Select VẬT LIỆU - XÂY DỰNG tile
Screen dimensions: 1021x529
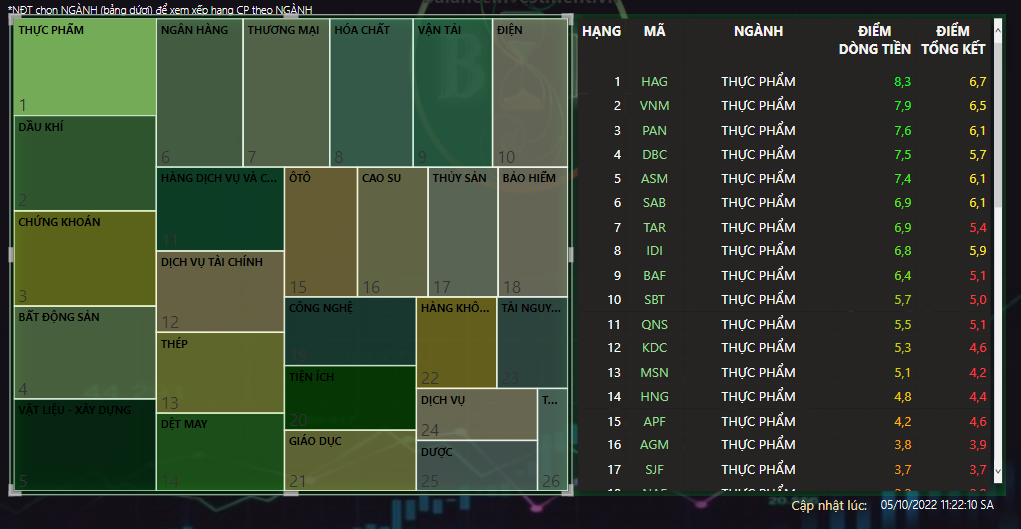coord(85,444)
